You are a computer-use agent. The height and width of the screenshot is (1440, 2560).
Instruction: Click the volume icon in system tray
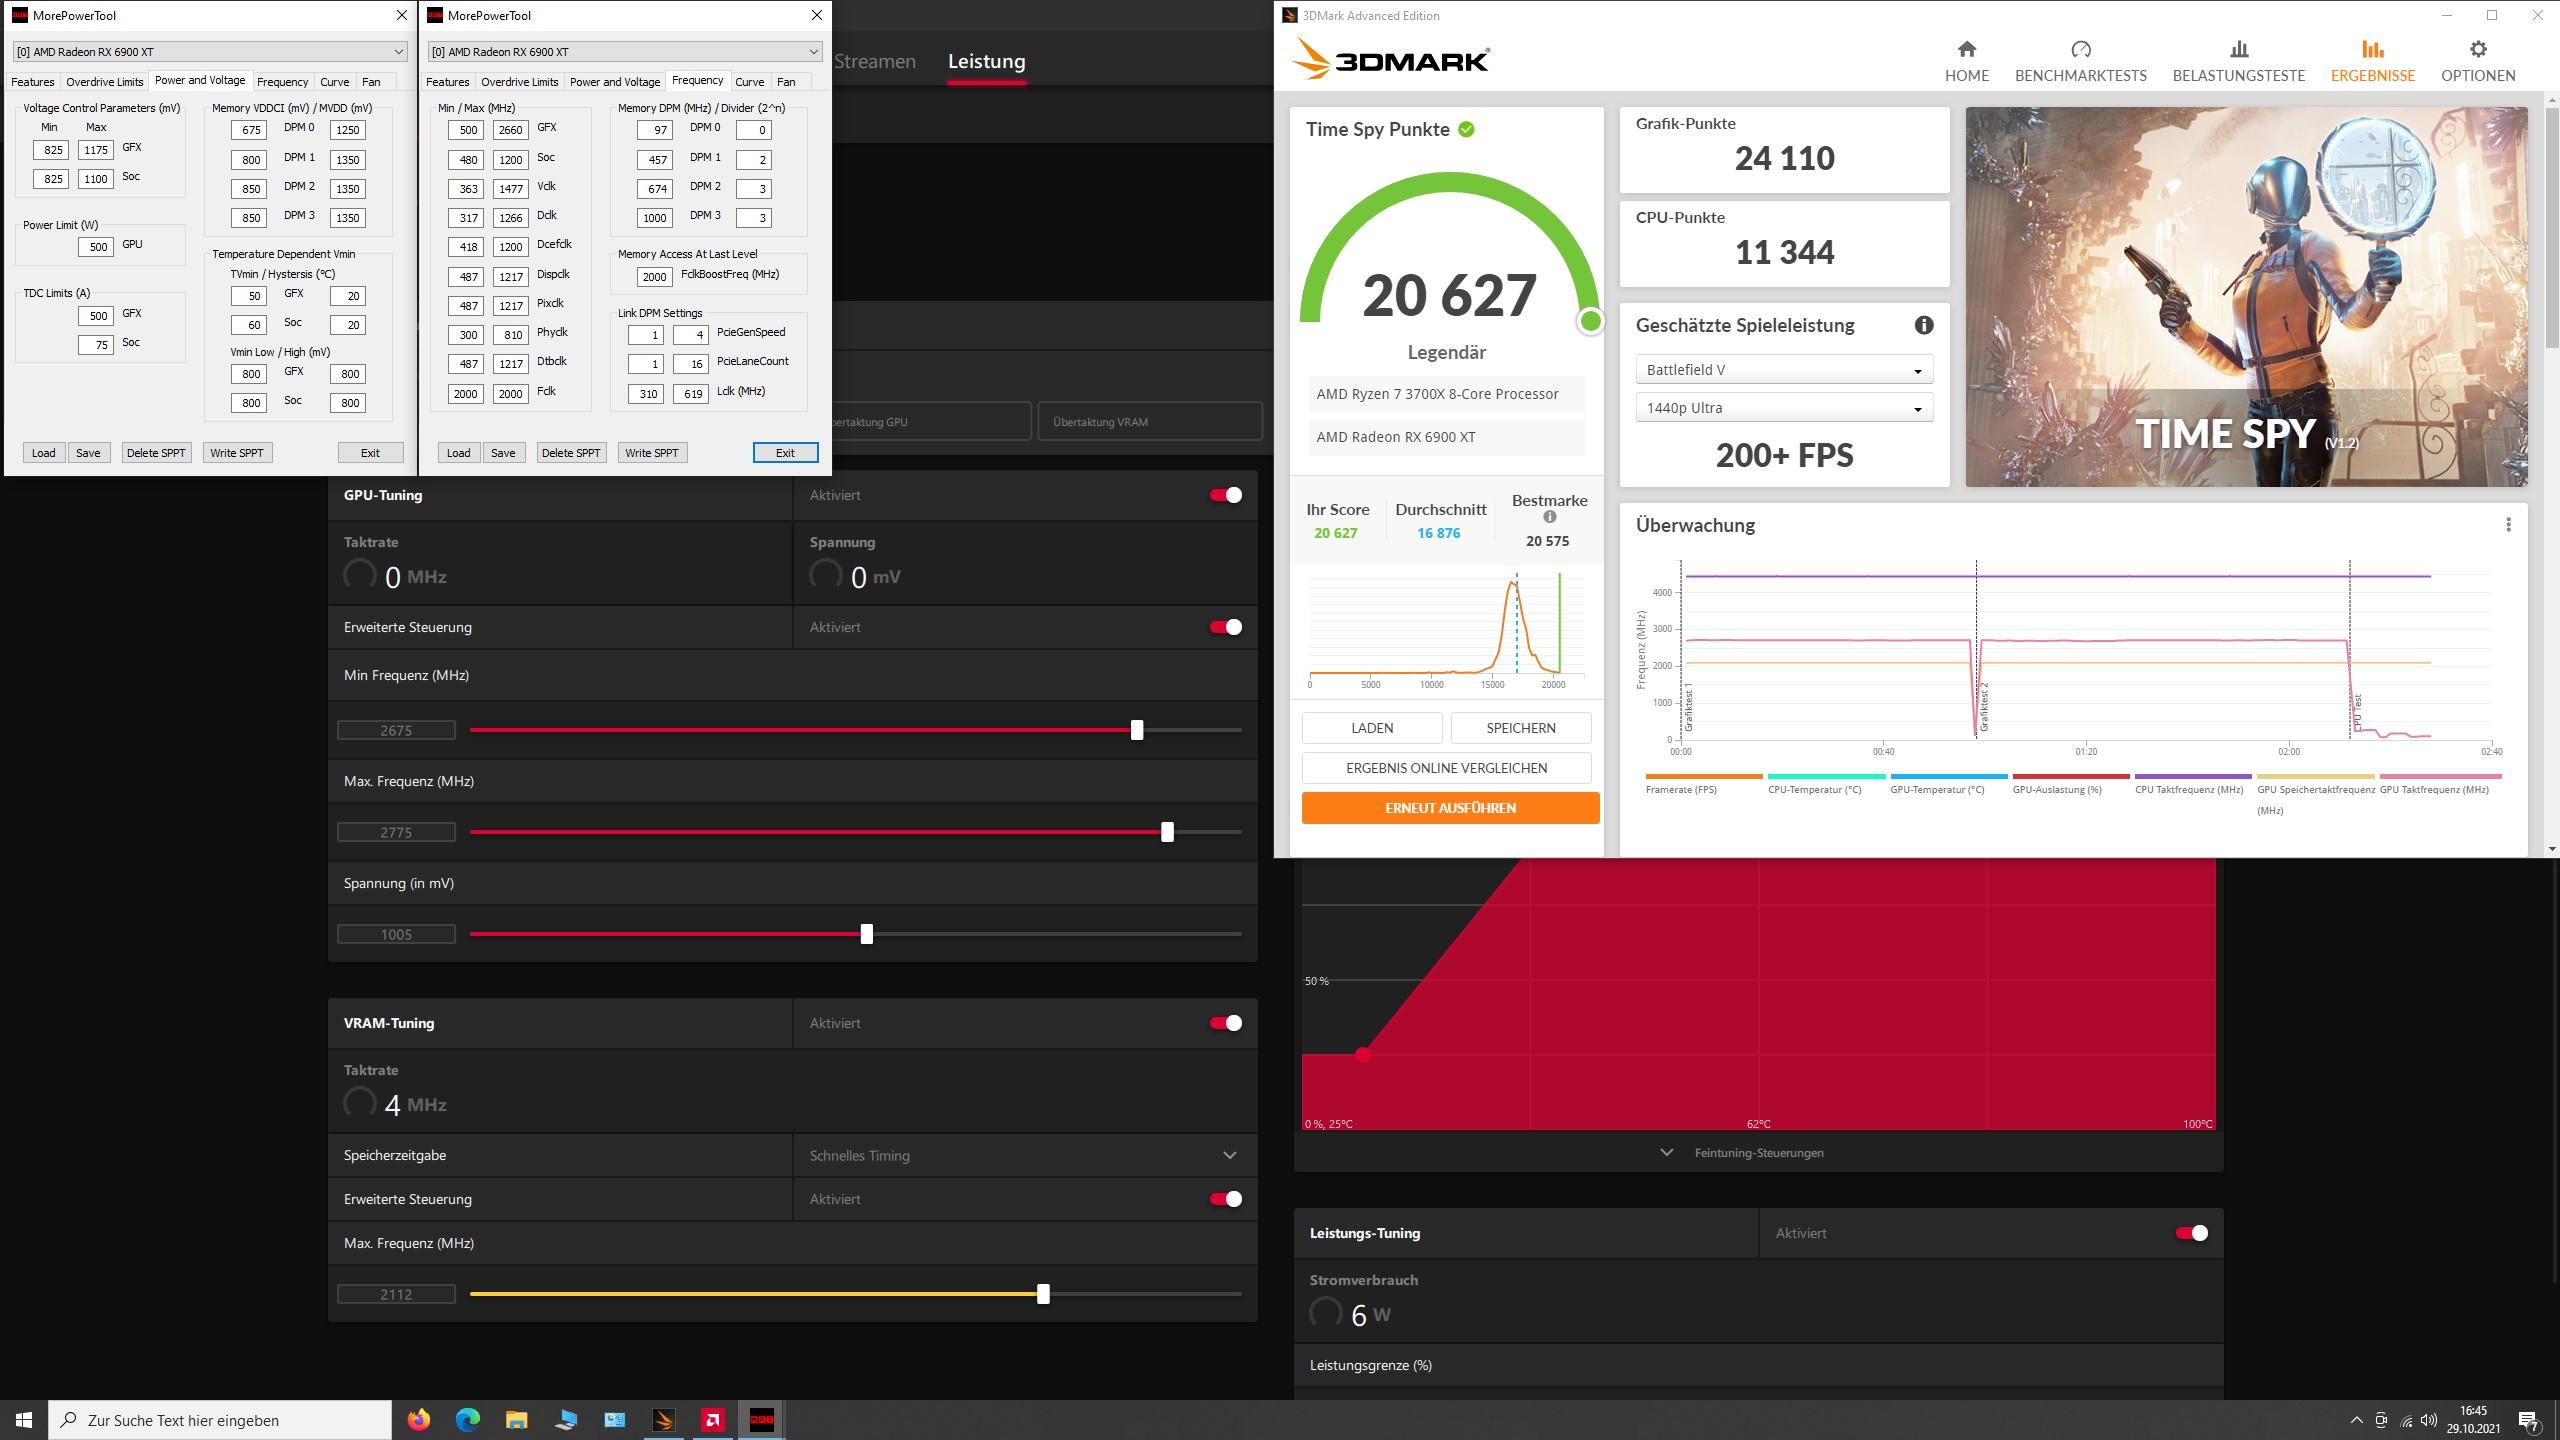click(2429, 1420)
